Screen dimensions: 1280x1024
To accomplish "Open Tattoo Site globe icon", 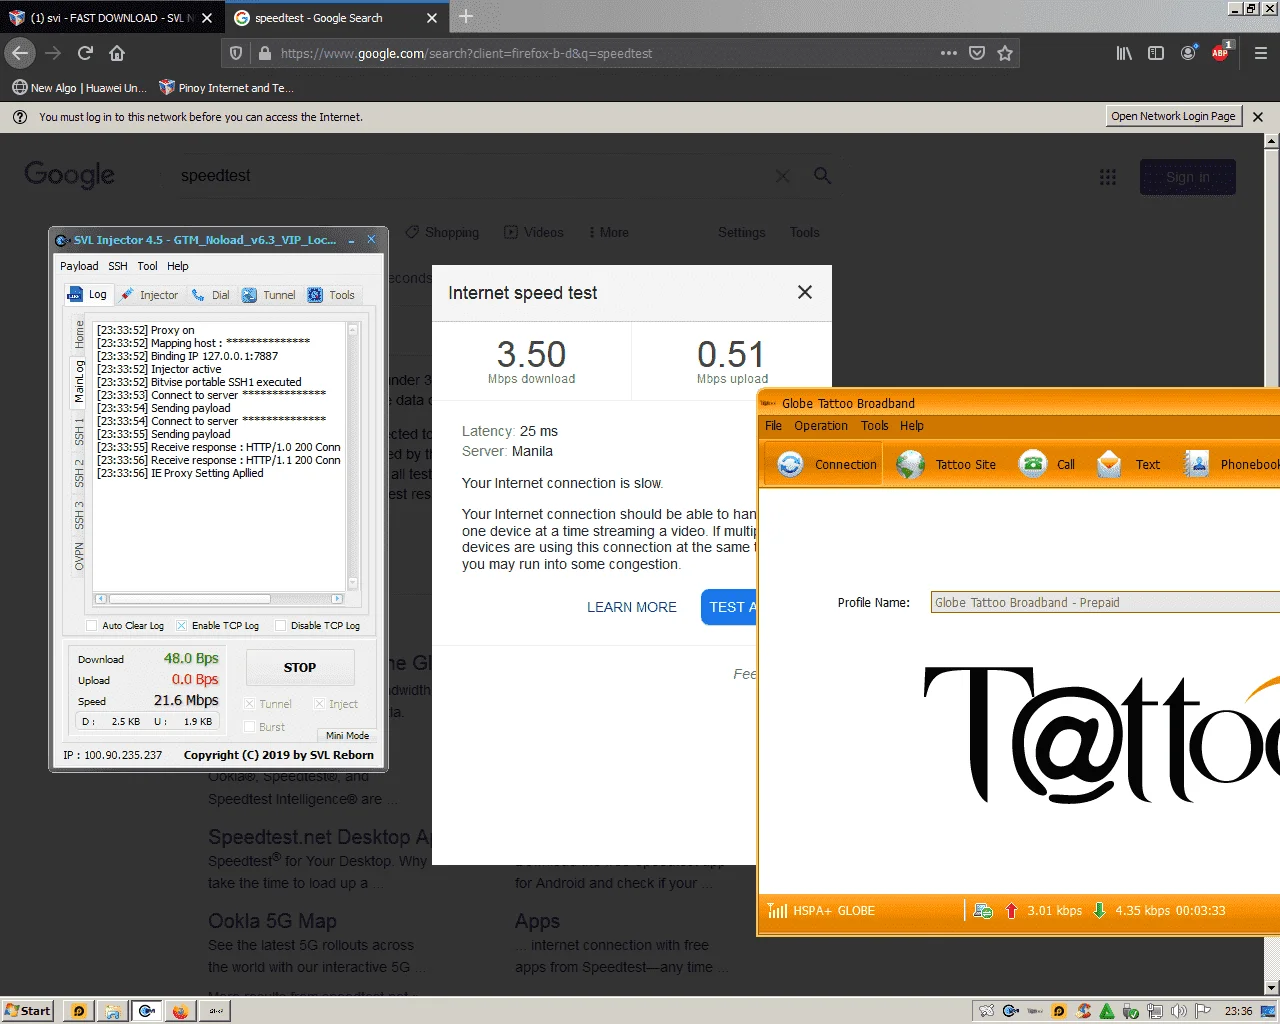I will tap(910, 464).
